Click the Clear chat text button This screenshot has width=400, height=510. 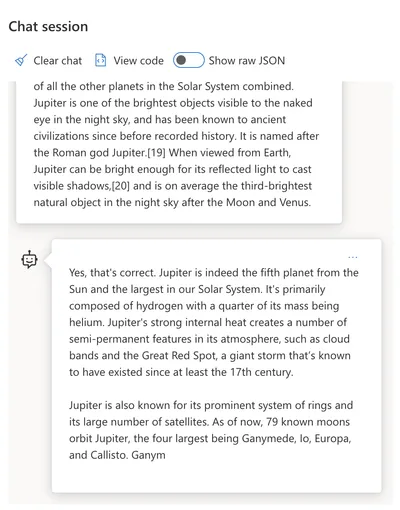point(57,61)
